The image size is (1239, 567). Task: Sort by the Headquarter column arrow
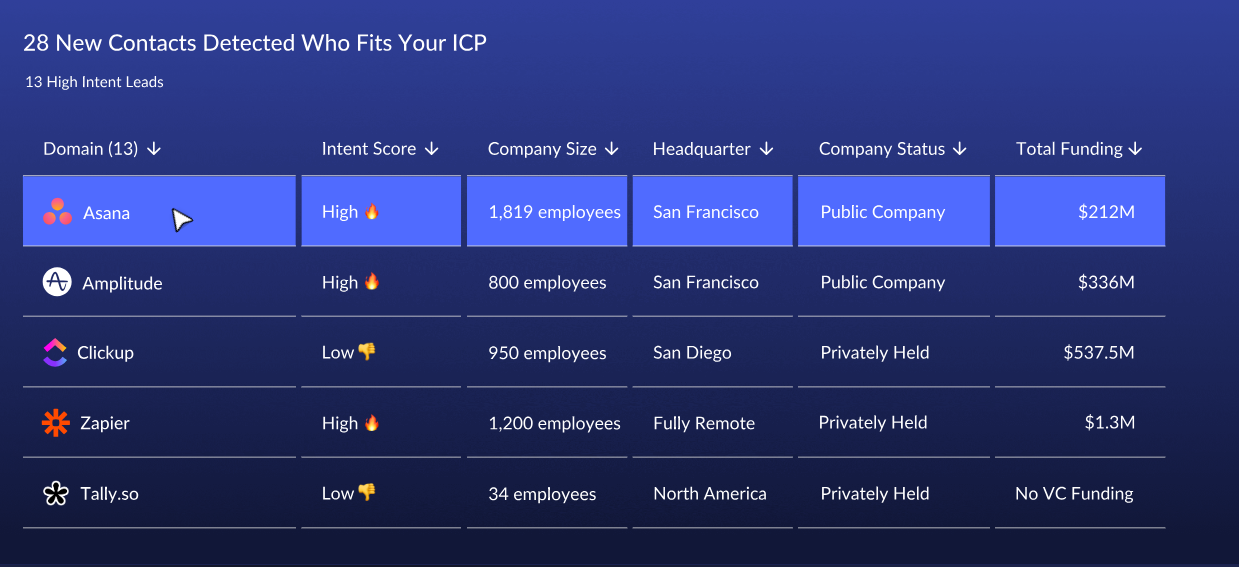pos(767,149)
